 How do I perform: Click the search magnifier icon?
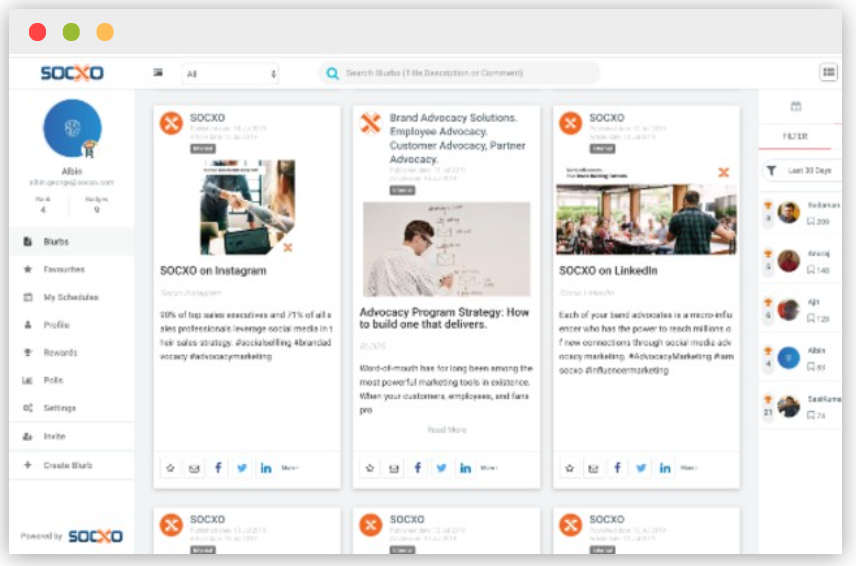(332, 73)
